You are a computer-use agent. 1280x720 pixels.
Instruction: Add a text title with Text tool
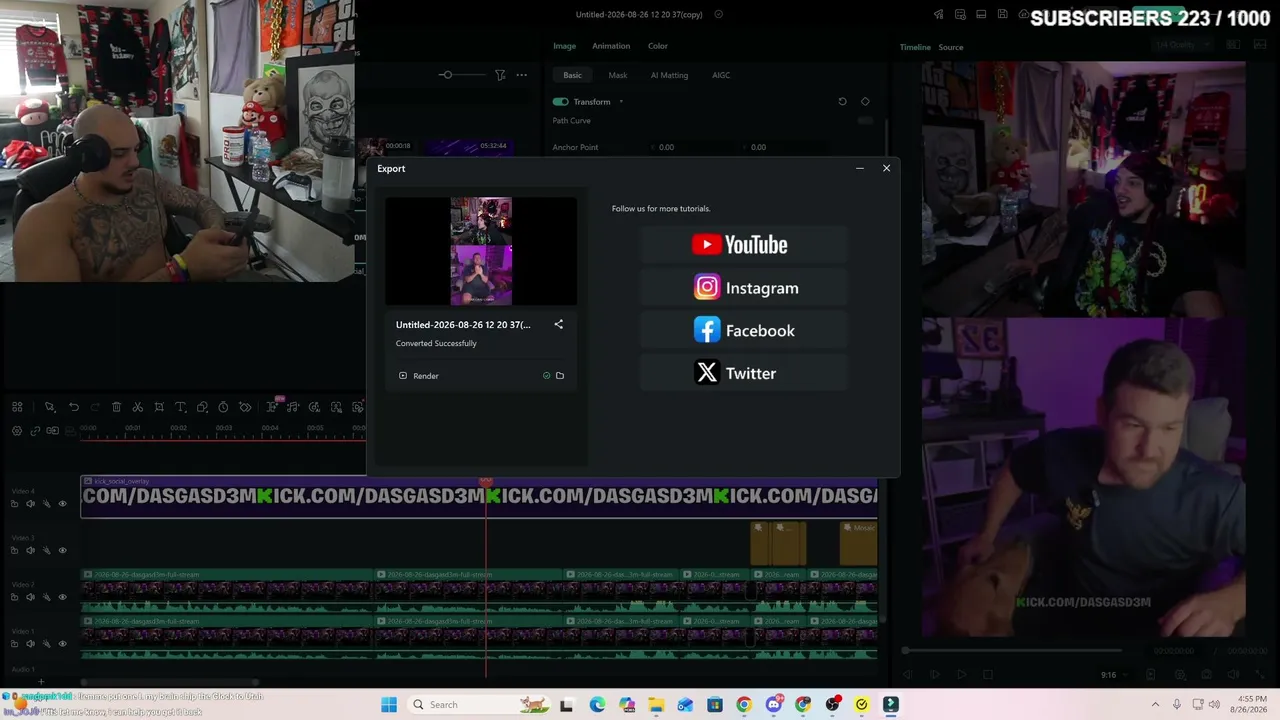(181, 407)
